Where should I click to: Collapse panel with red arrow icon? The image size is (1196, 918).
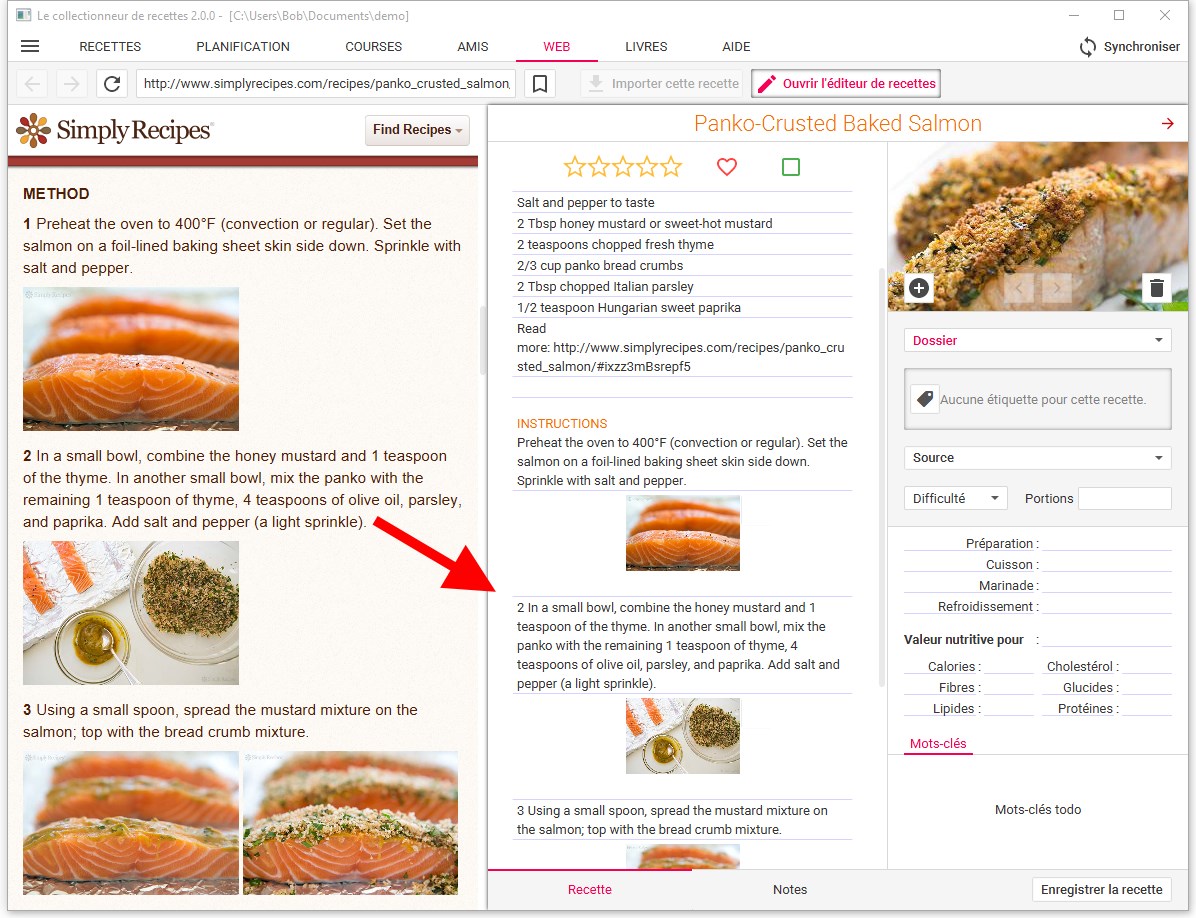(1167, 123)
